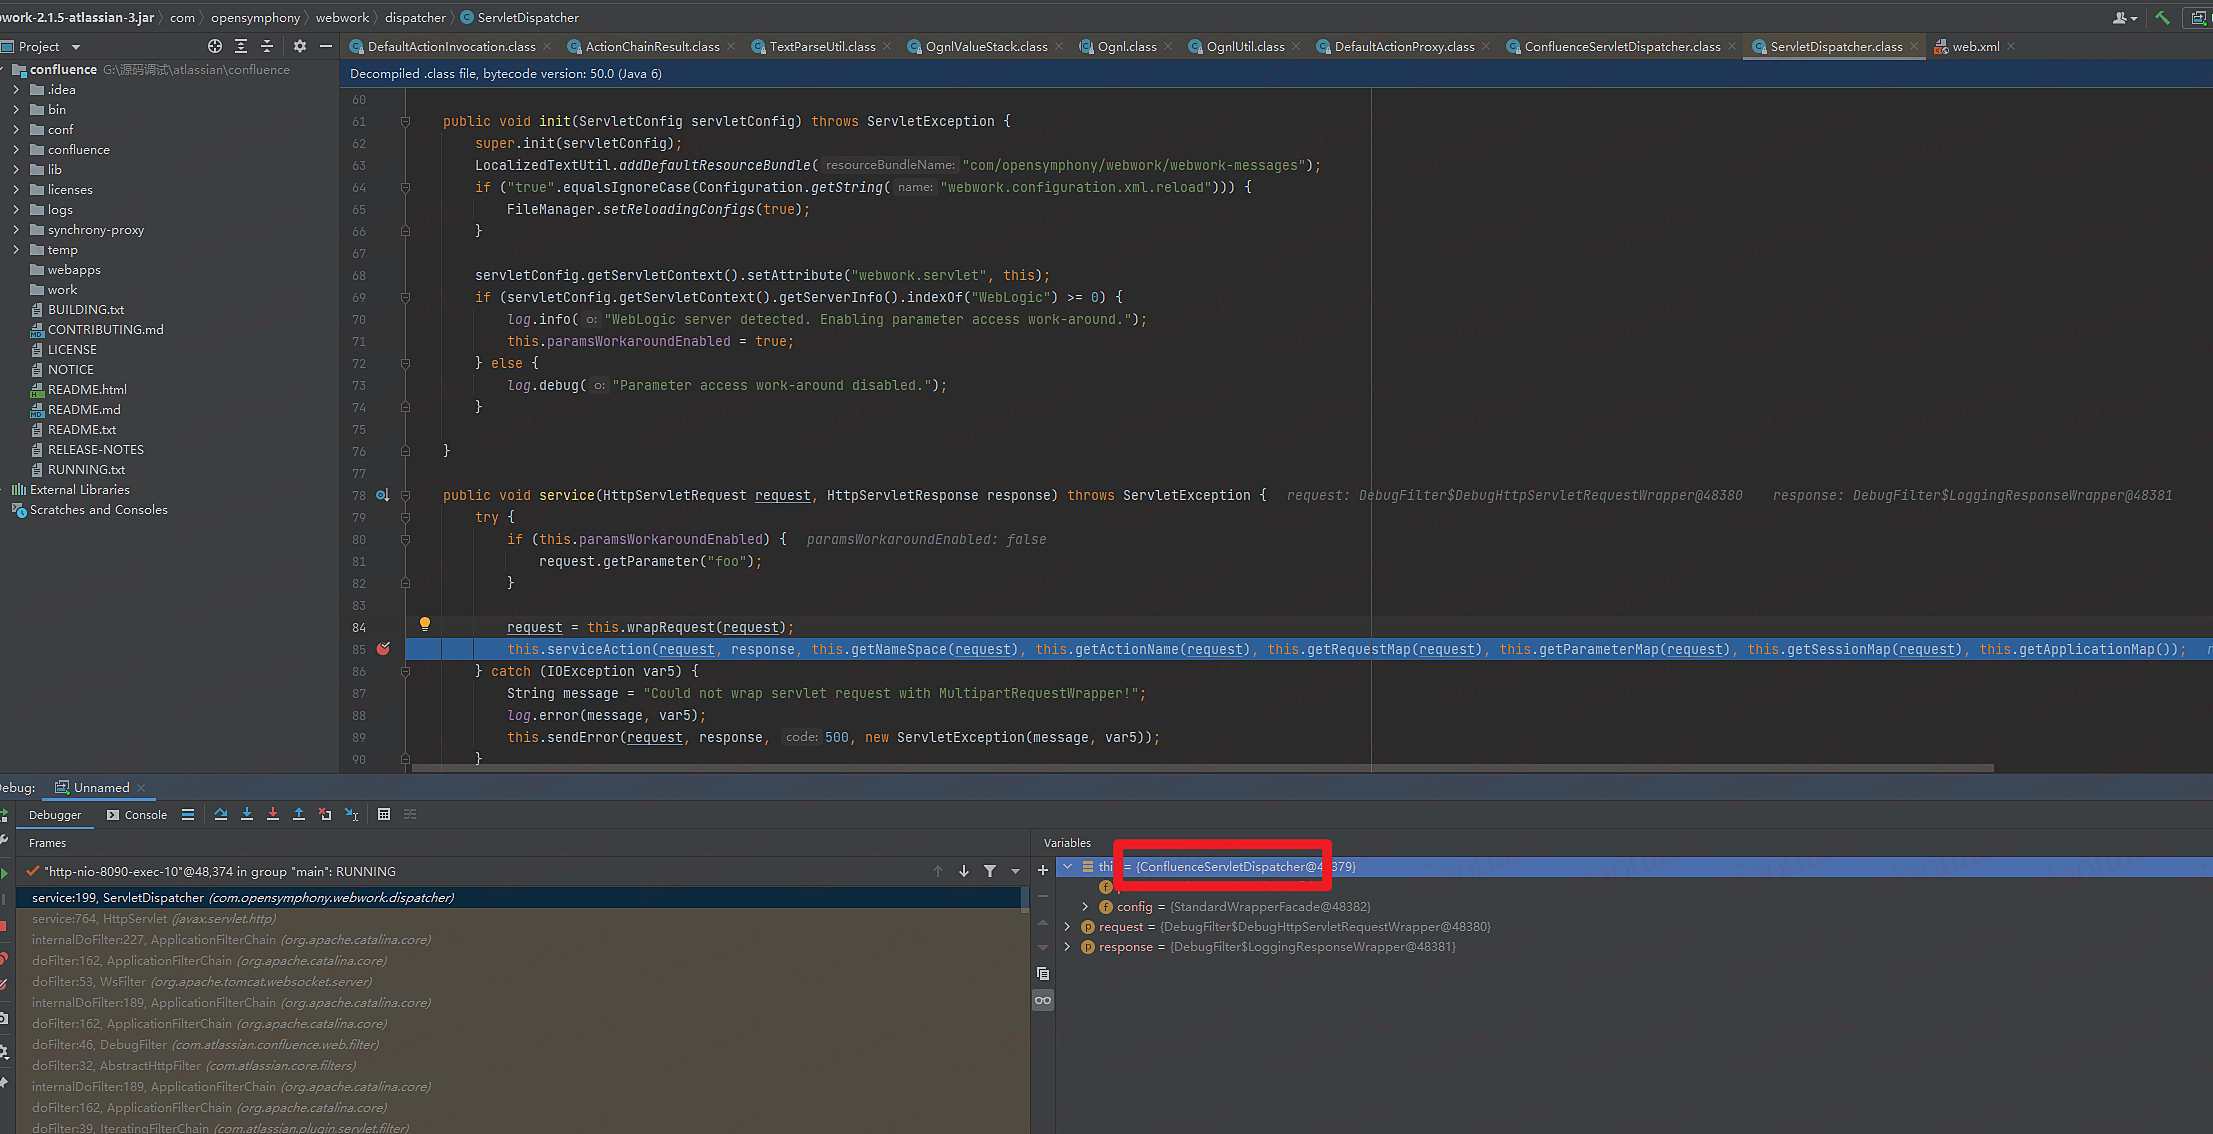The width and height of the screenshot is (2213, 1134).
Task: Click the Step Into debug icon
Action: point(247,814)
